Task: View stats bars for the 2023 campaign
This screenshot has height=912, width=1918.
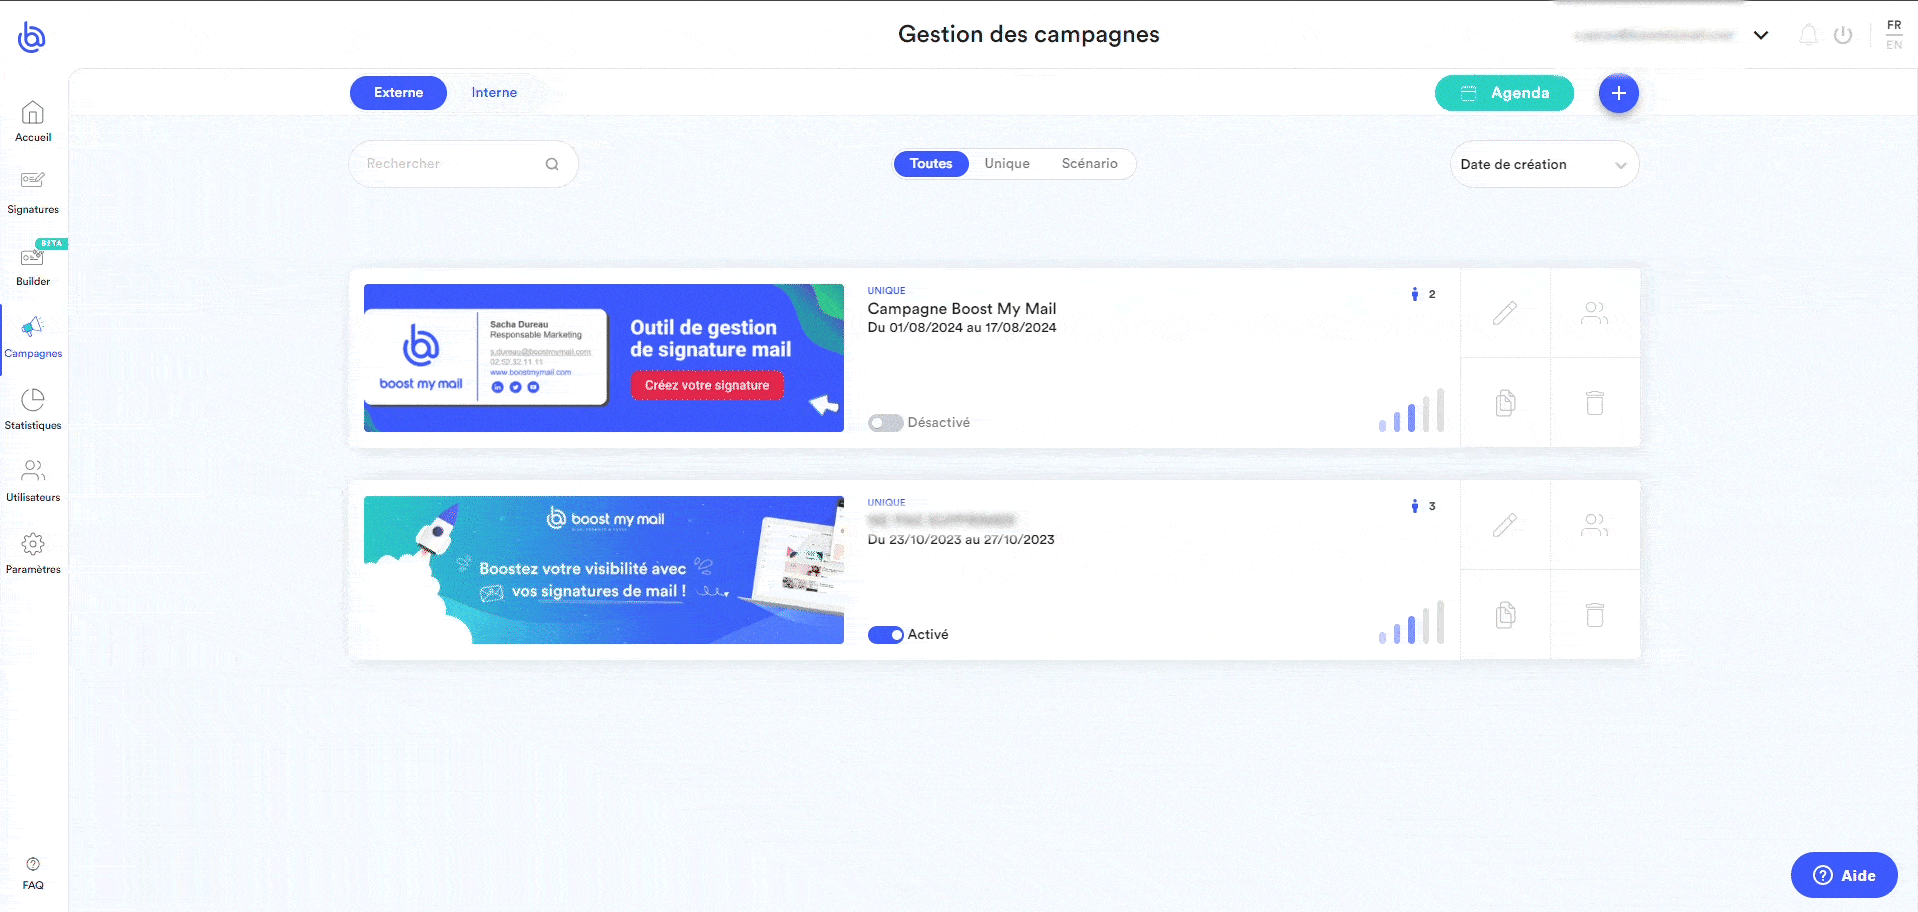Action: tap(1411, 622)
